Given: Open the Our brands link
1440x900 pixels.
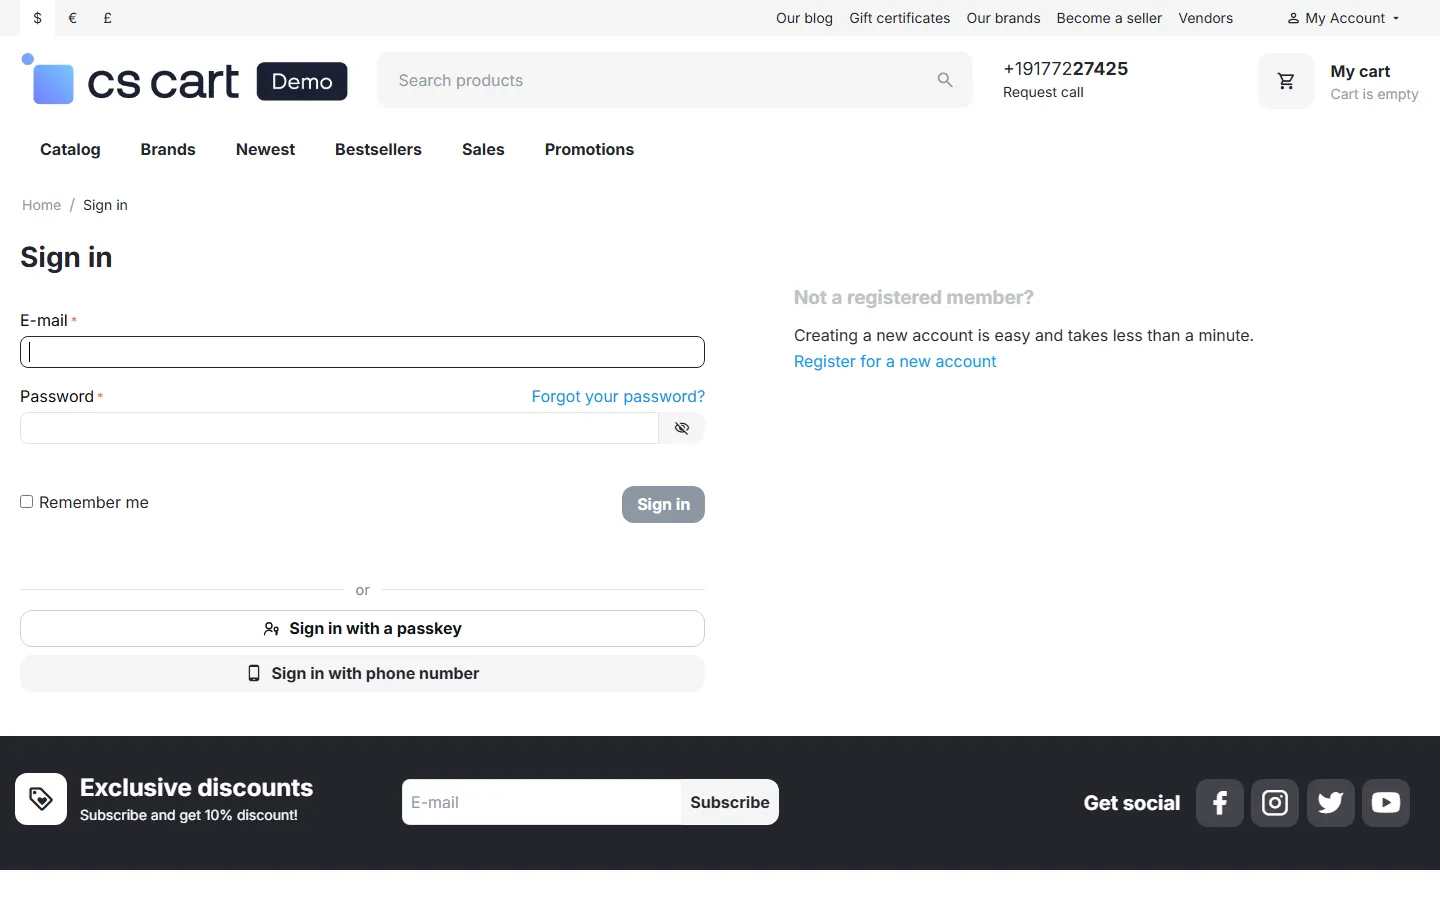Looking at the screenshot, I should pyautogui.click(x=1003, y=18).
